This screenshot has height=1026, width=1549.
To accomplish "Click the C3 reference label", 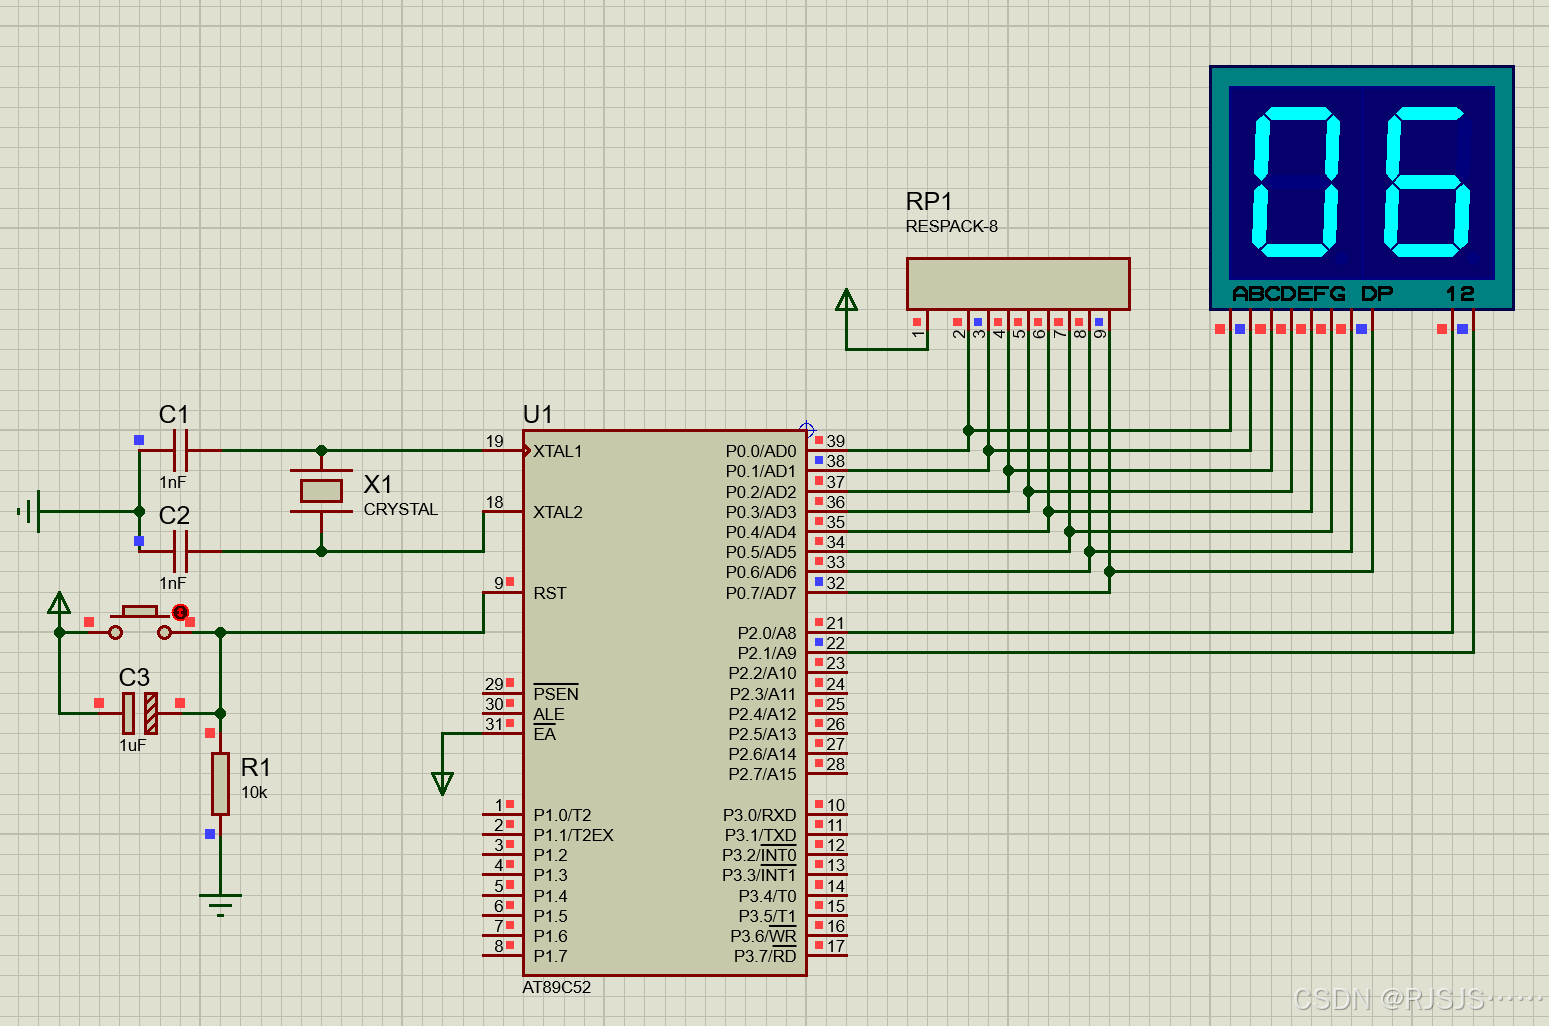I will pos(134,677).
